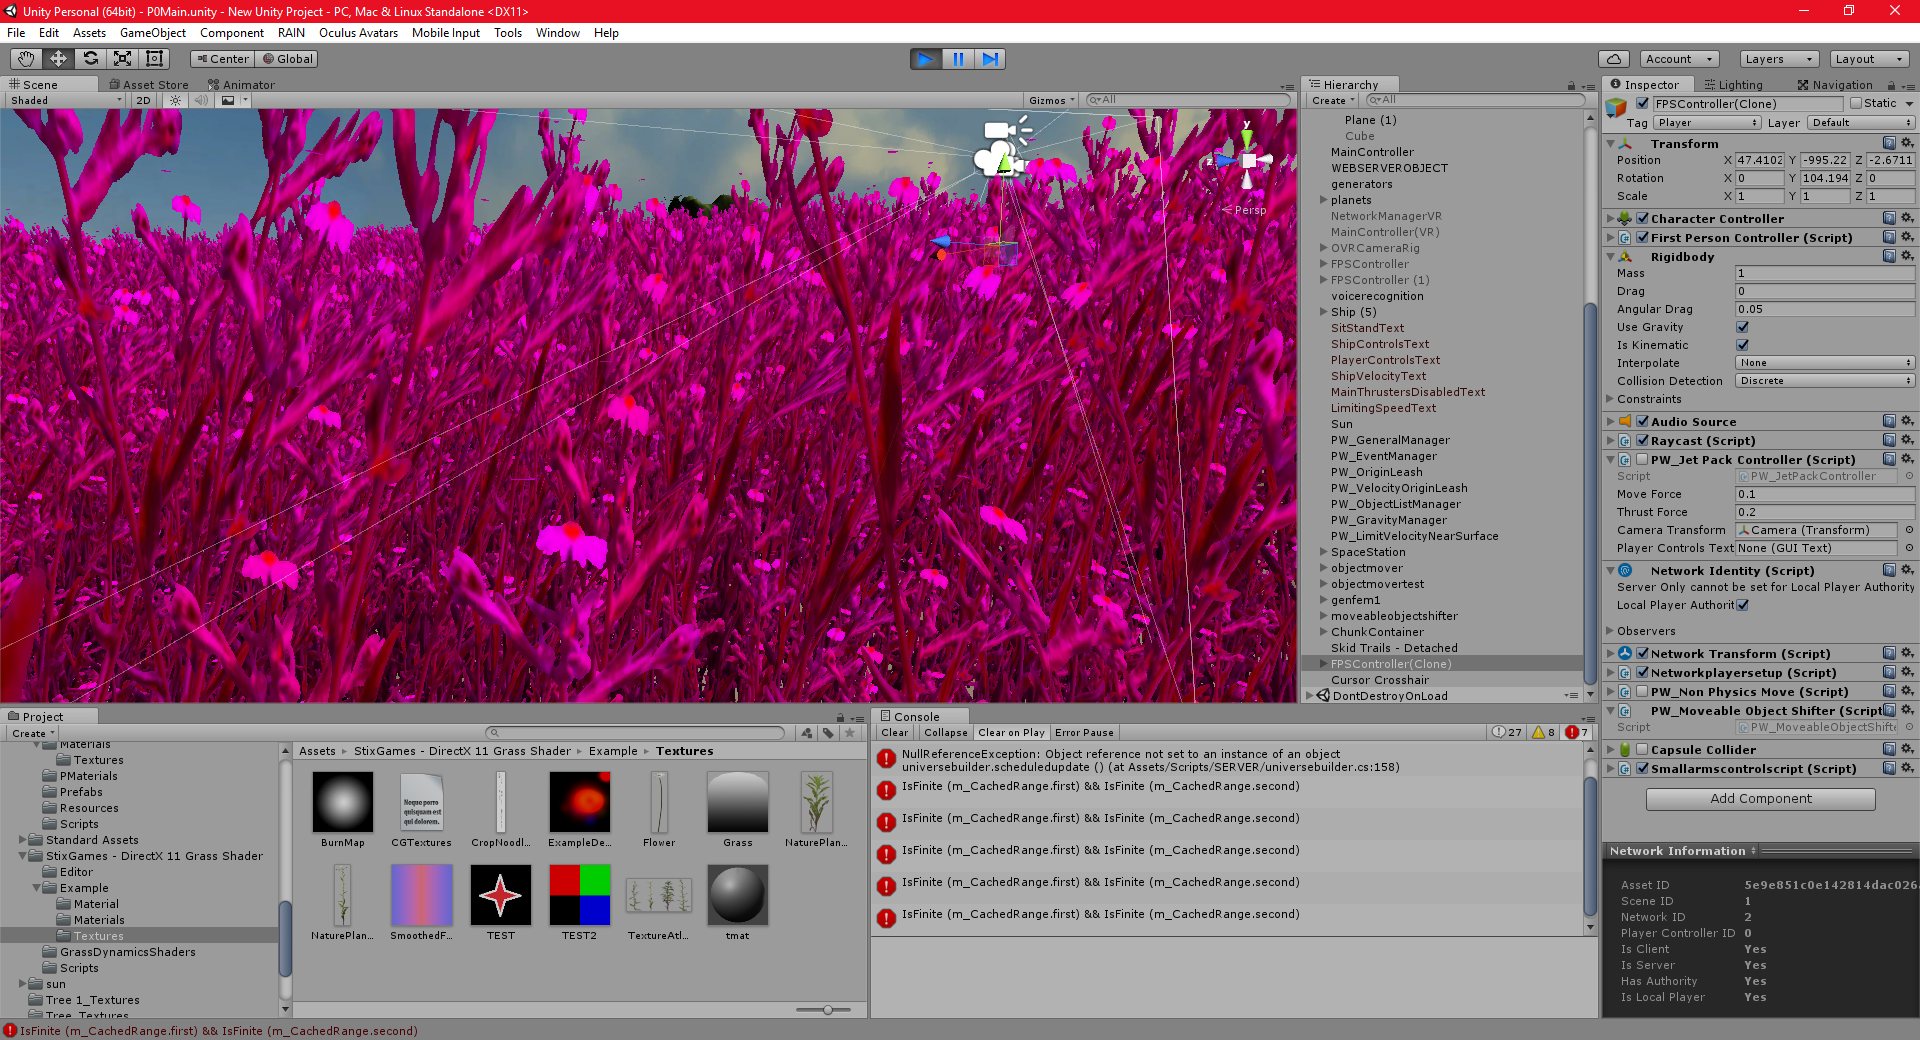Select the Scale tool

pos(122,59)
